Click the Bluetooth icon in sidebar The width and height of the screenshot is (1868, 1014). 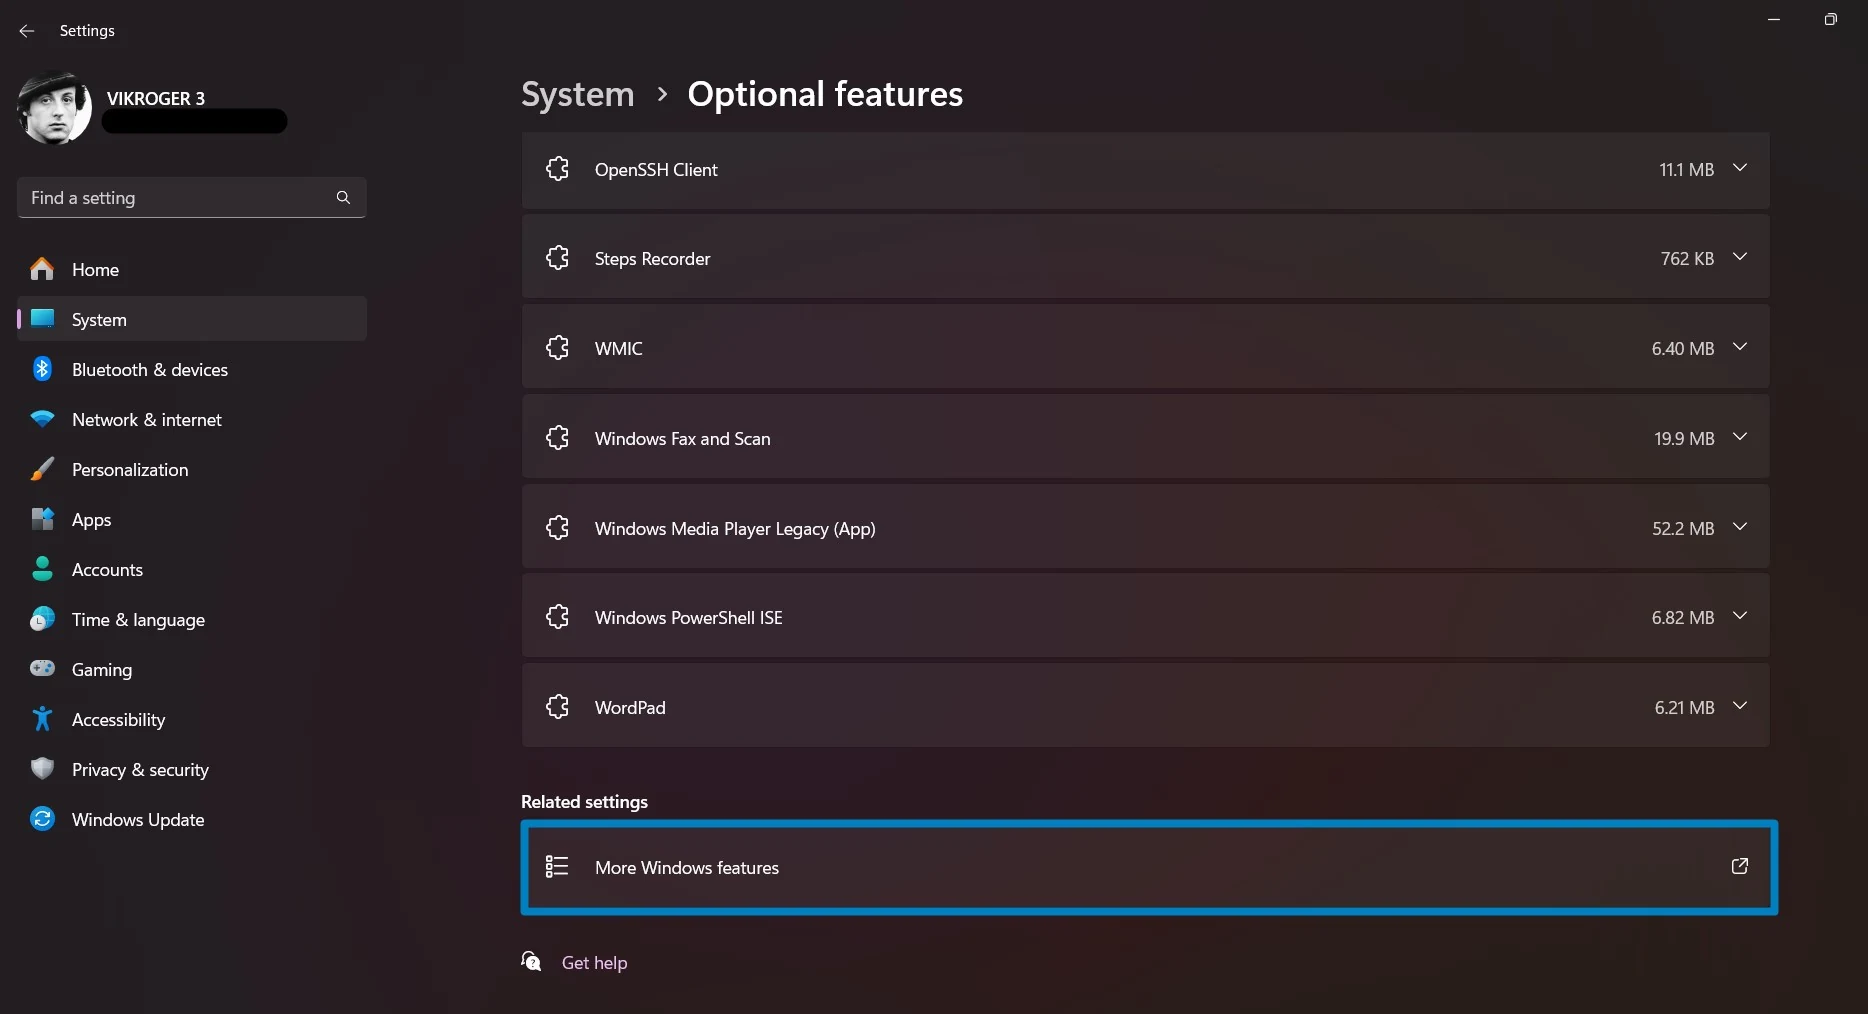(x=42, y=369)
